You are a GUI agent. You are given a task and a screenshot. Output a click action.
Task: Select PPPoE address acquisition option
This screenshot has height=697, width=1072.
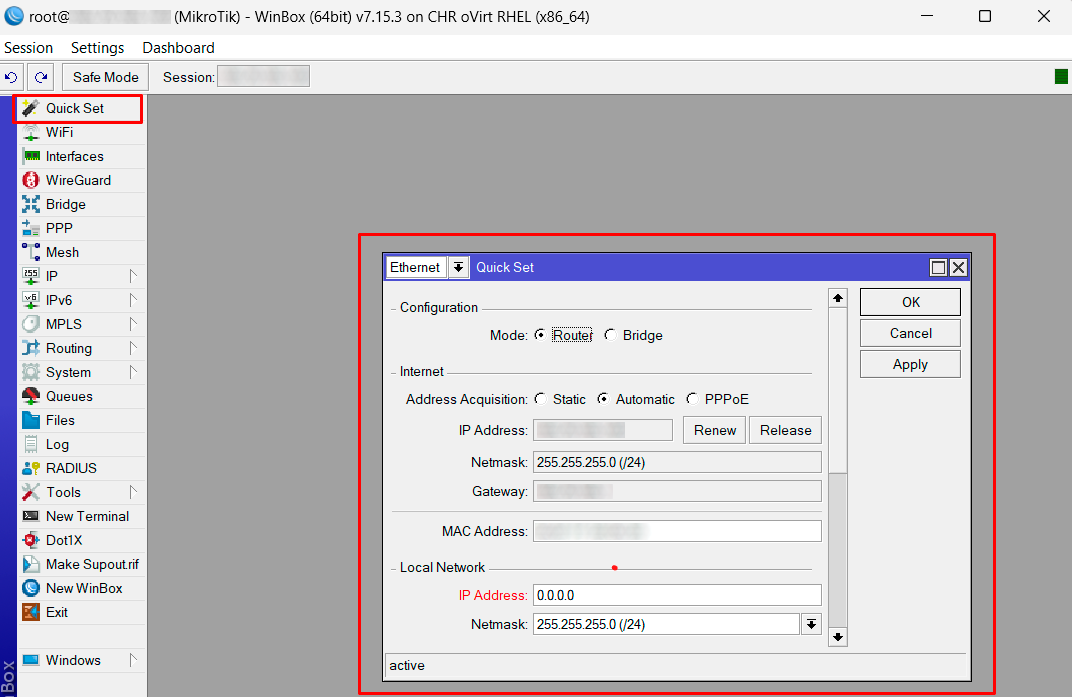pyautogui.click(x=692, y=399)
